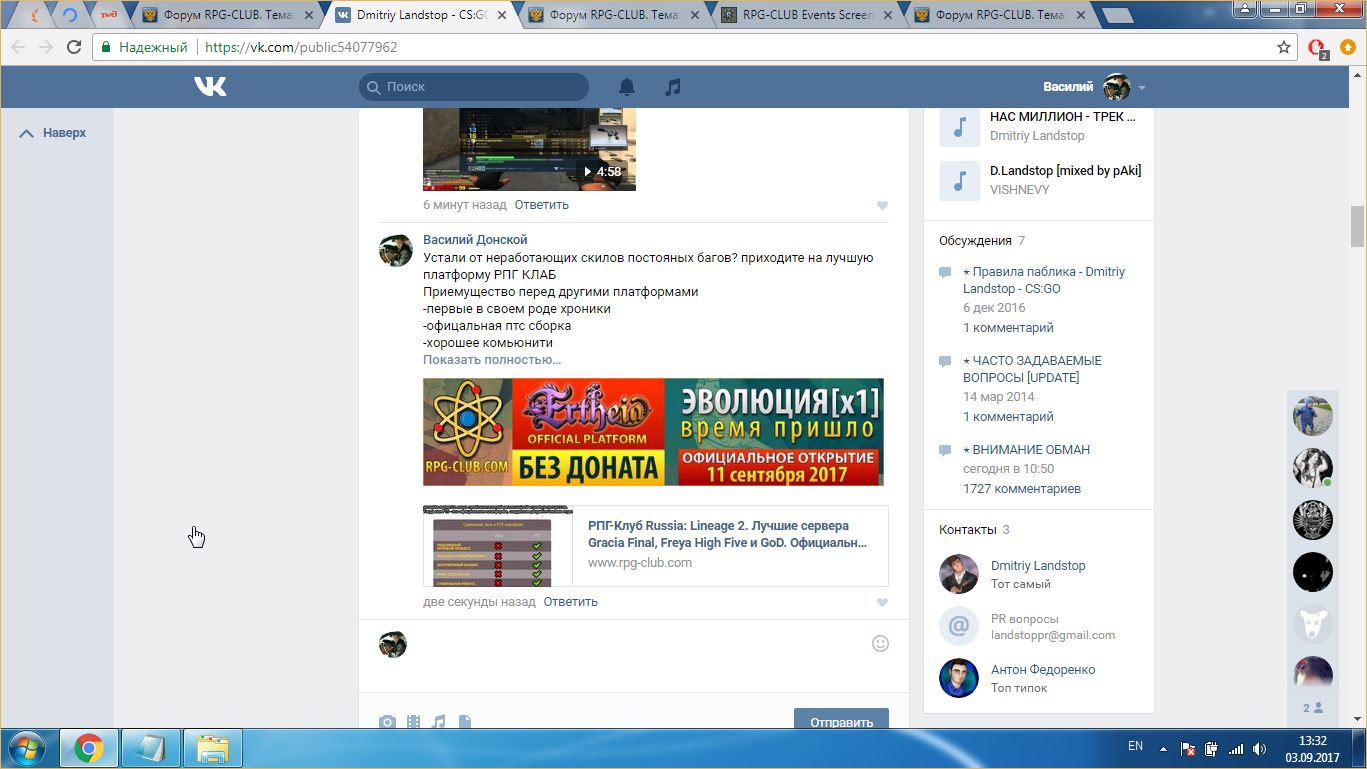The image size is (1367, 769).
Task: Open the friends online counter showing 2
Action: pyautogui.click(x=1313, y=708)
